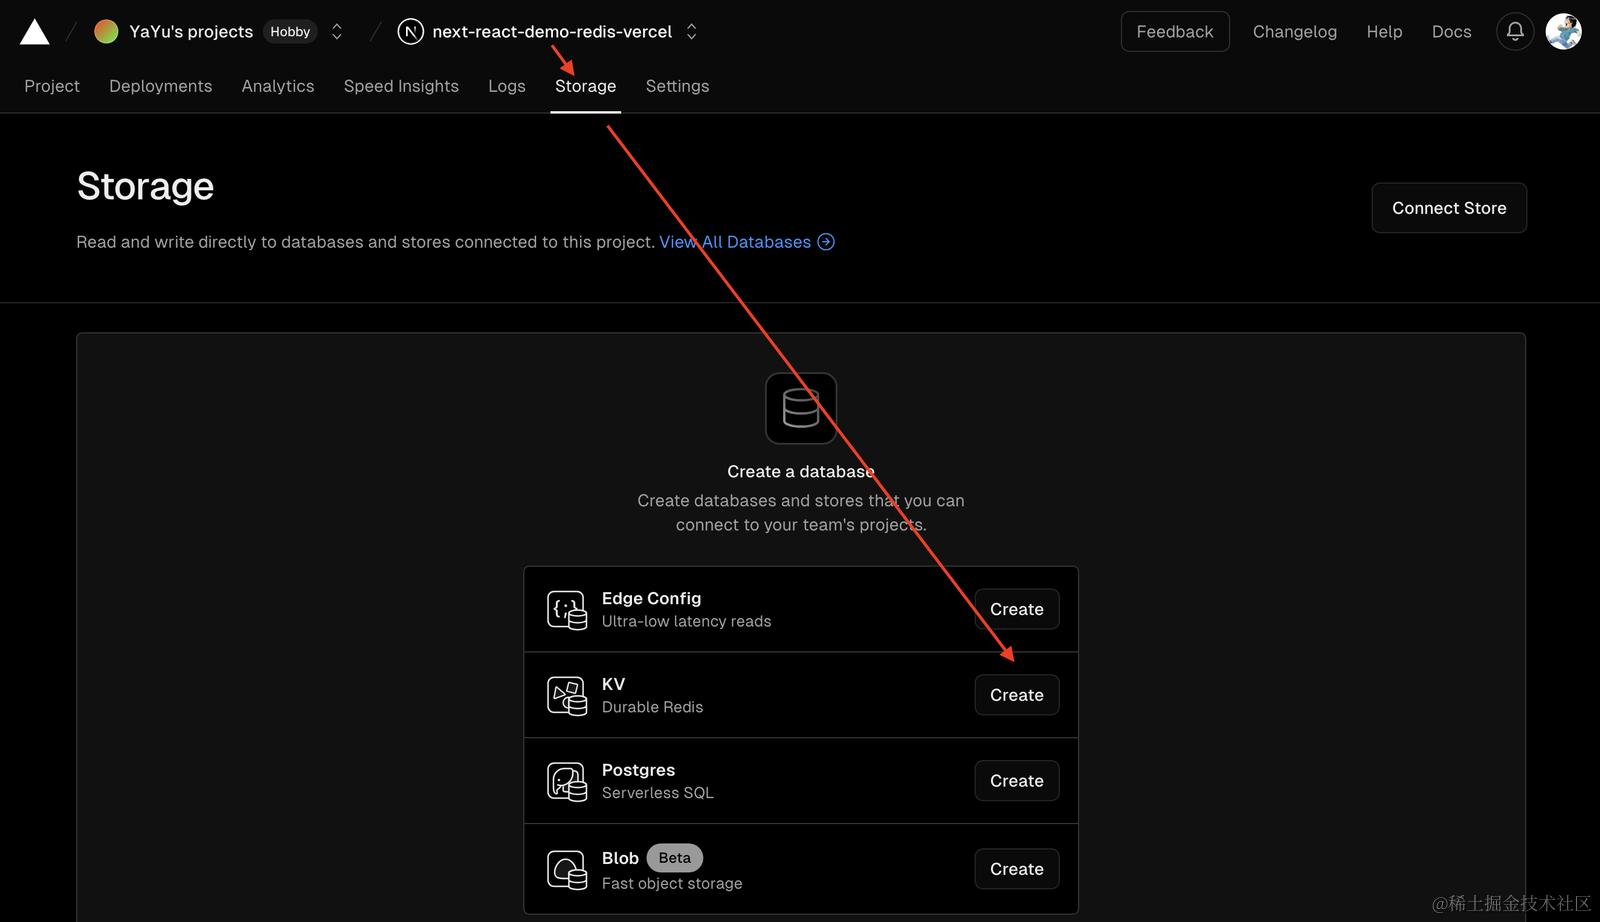Switch to the Deployments tab
Screen dimensions: 1600x922
[x=160, y=86]
